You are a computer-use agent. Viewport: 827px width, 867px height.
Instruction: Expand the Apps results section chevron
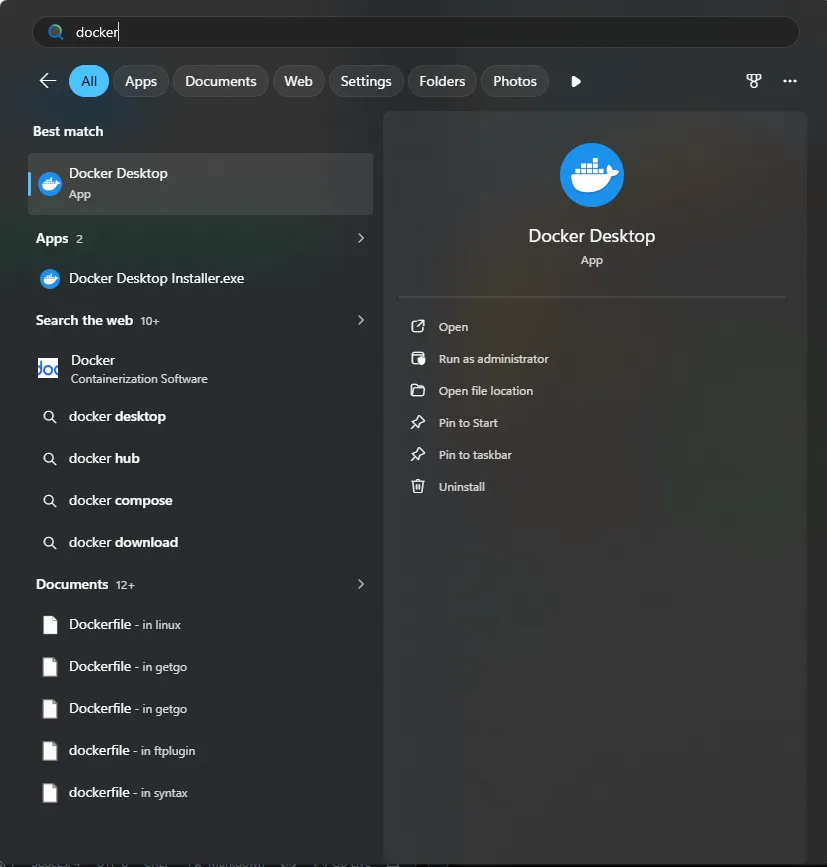[361, 238]
